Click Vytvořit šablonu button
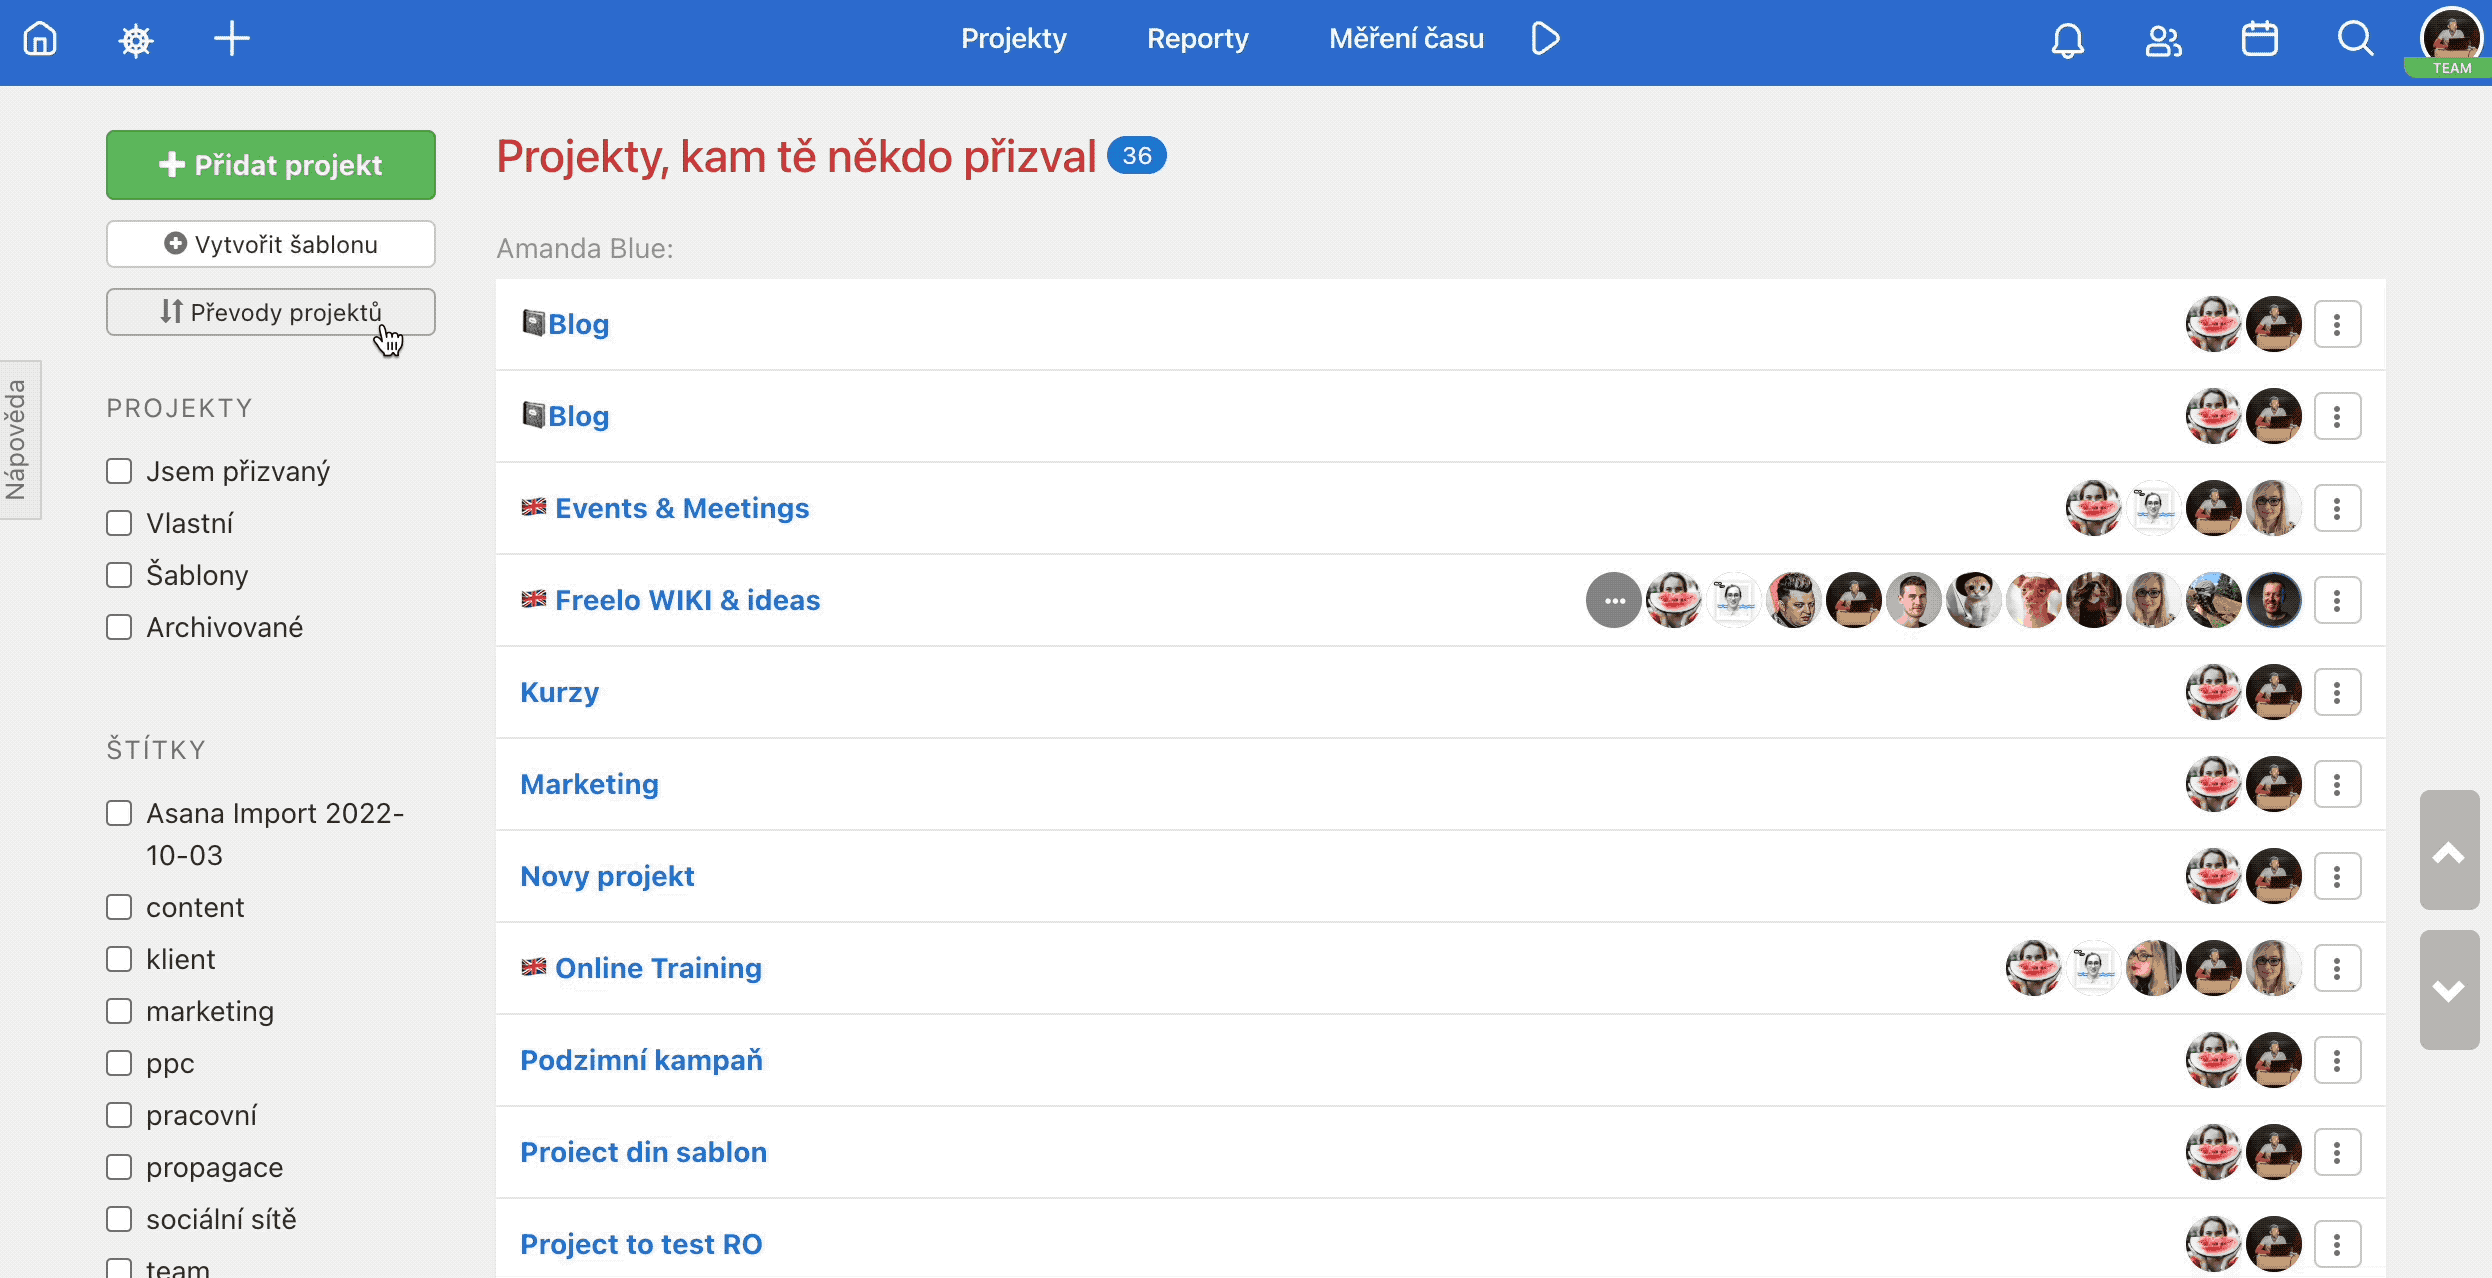Screen dimensions: 2492x1278 (271, 244)
